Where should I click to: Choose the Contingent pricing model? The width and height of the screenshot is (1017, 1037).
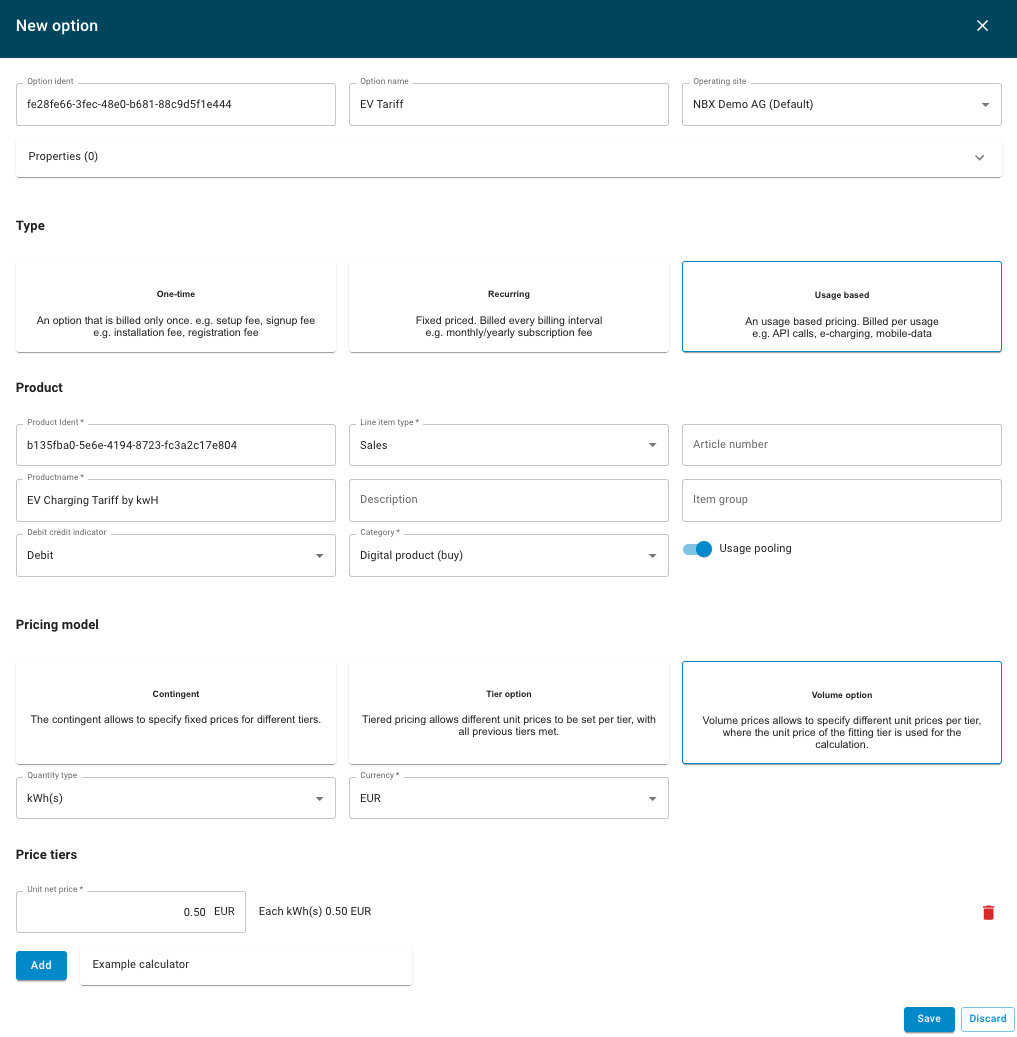tap(176, 712)
